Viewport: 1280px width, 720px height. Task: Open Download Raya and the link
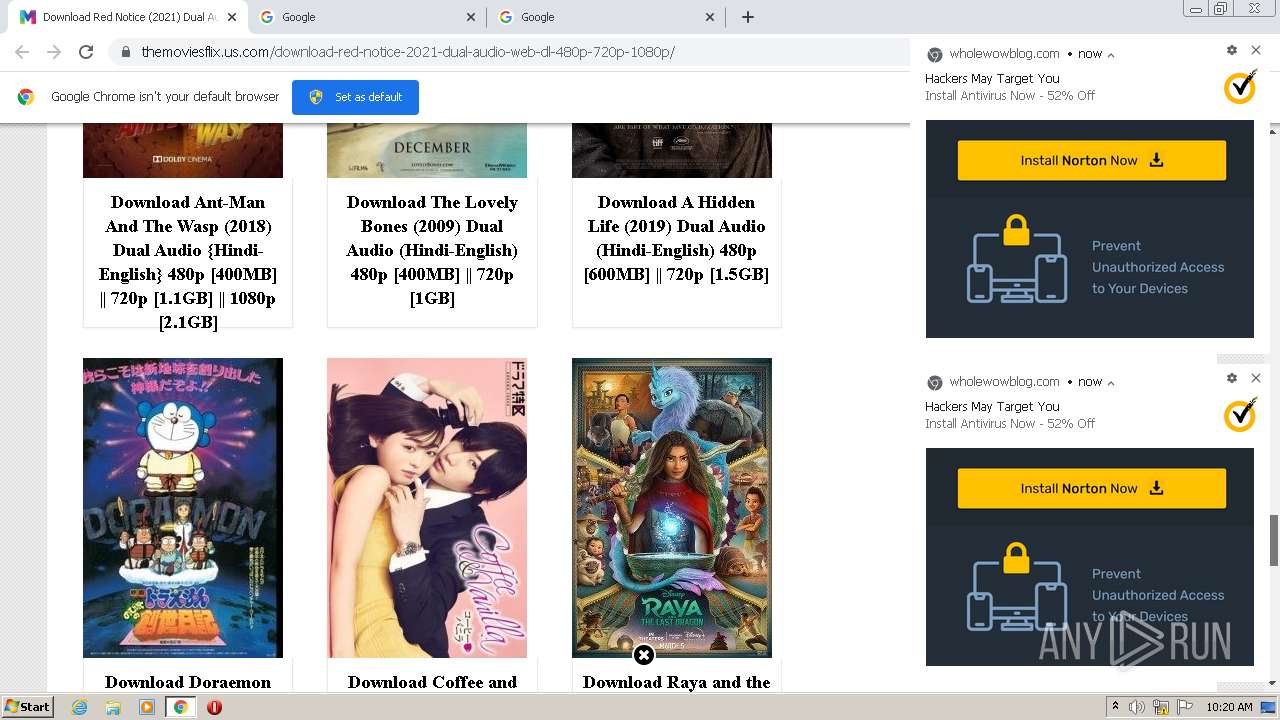(676, 682)
